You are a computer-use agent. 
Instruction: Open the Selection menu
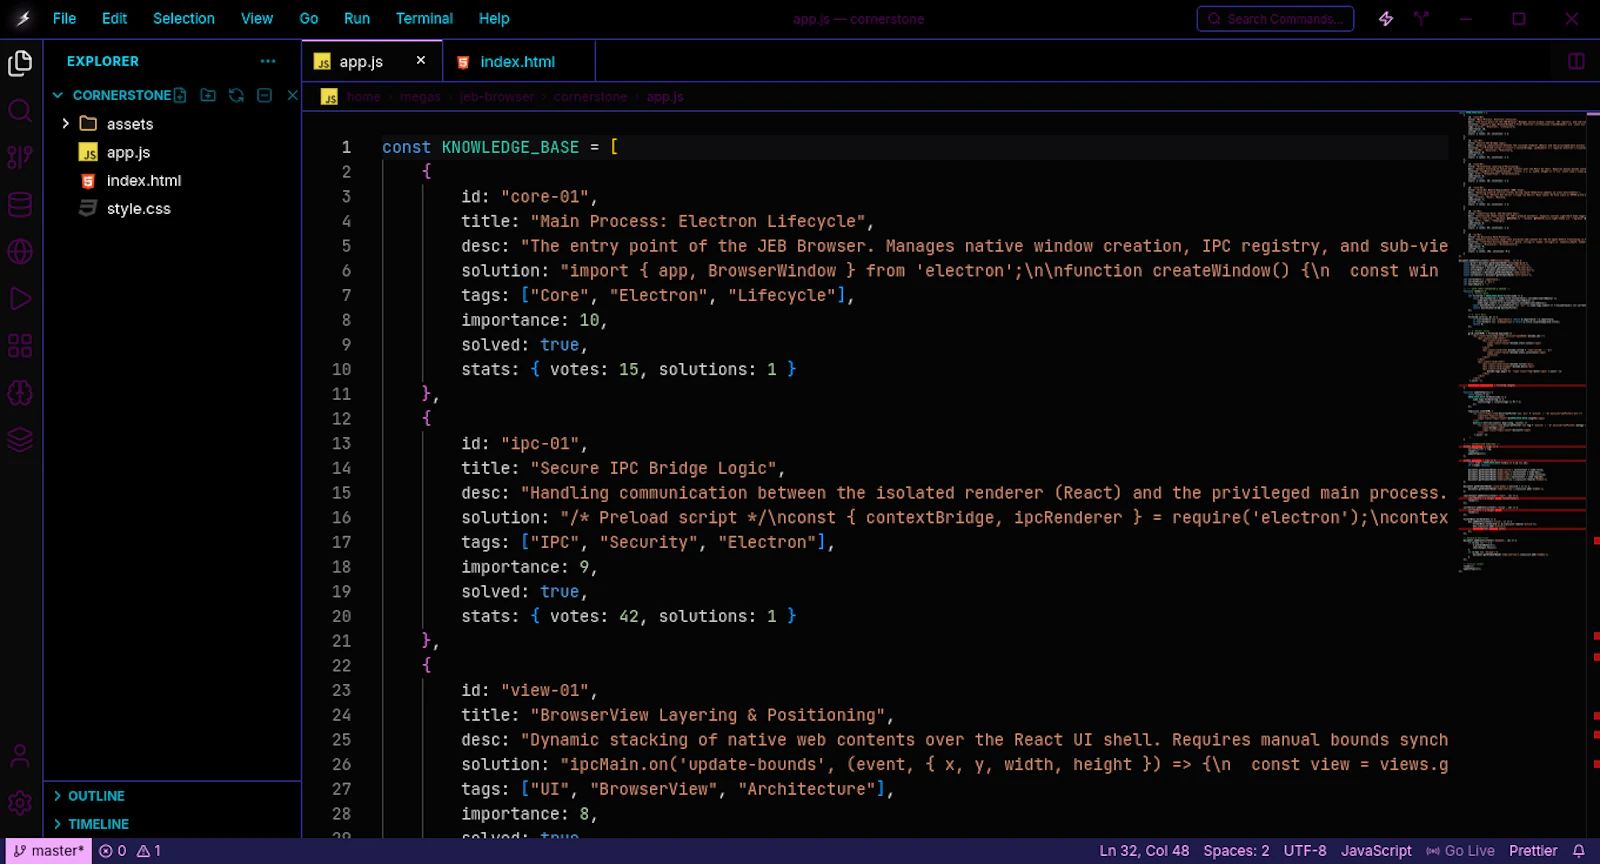(x=183, y=18)
